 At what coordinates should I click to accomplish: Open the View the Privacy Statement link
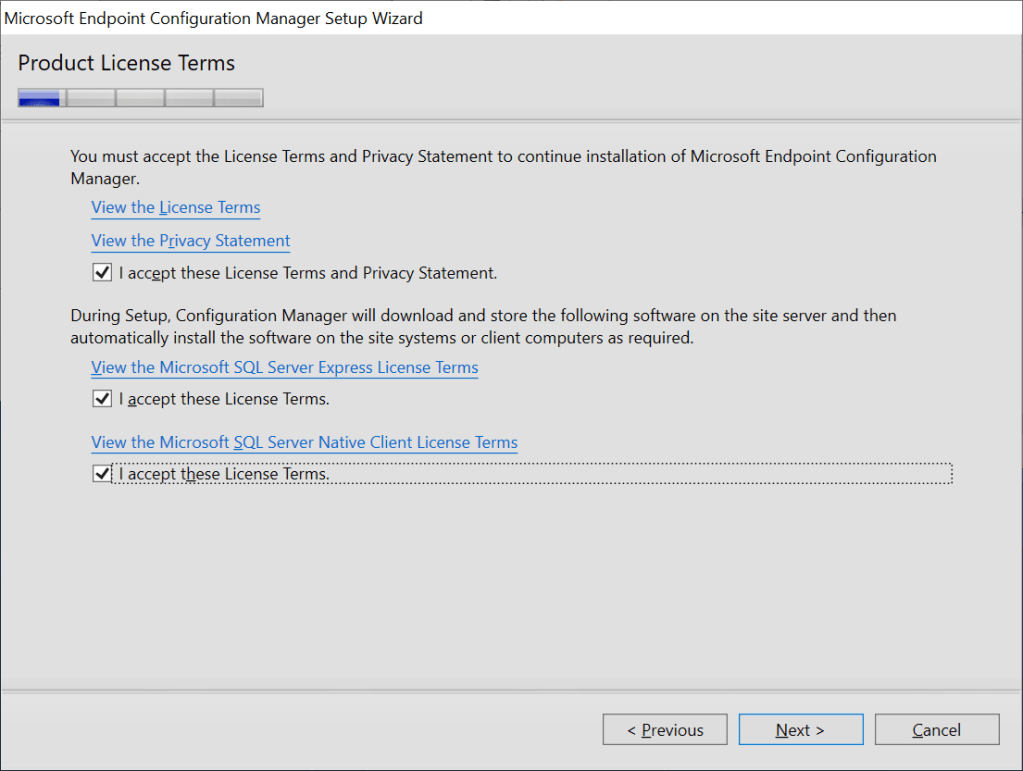tap(190, 241)
